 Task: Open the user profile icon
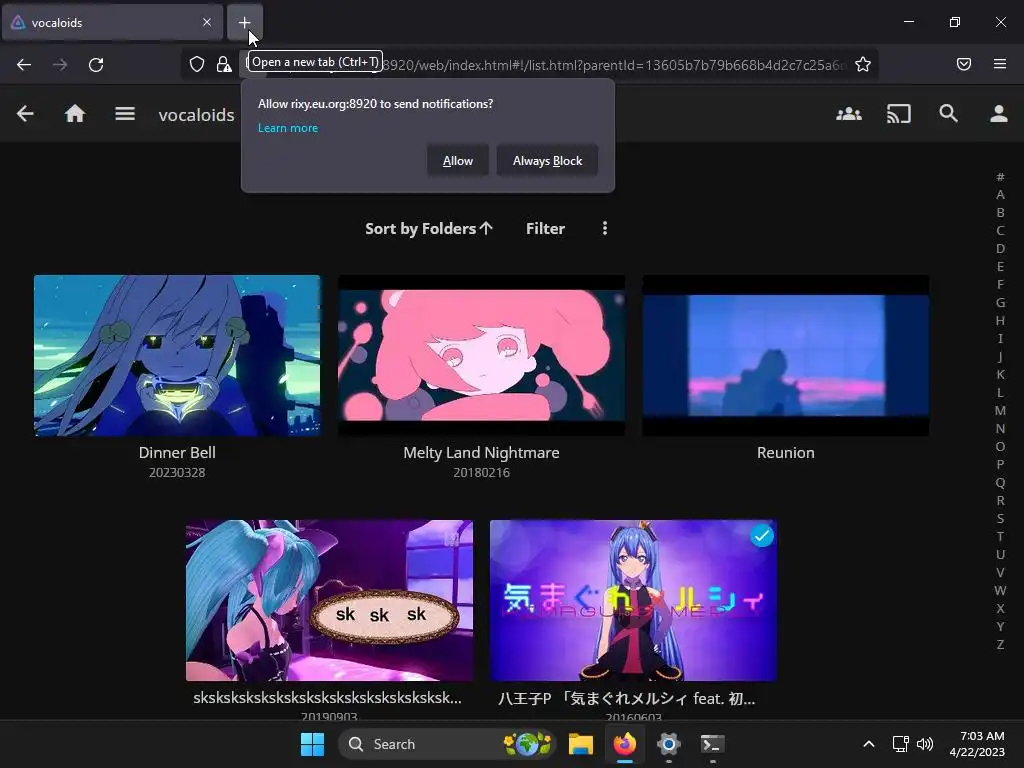[999, 114]
